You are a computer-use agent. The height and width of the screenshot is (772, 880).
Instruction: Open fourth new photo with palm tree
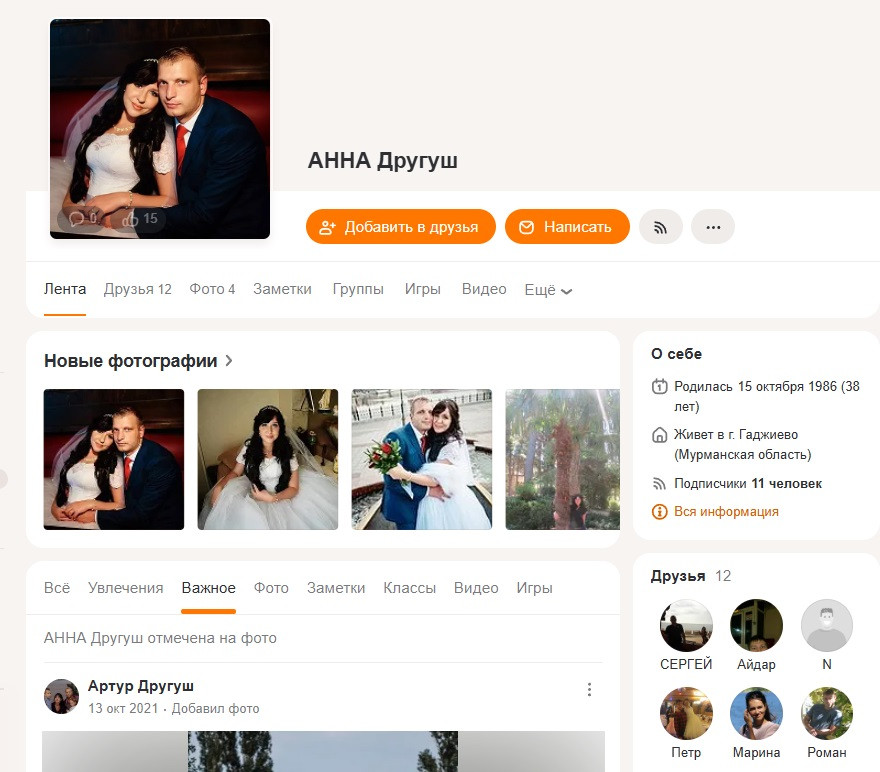click(562, 459)
